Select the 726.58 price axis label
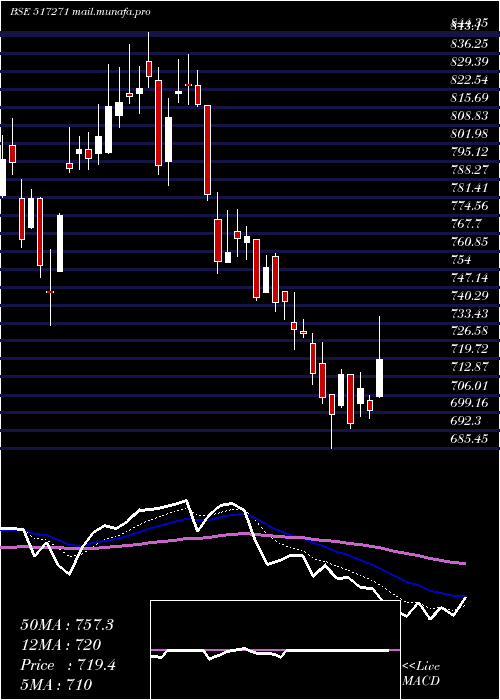 point(469,331)
